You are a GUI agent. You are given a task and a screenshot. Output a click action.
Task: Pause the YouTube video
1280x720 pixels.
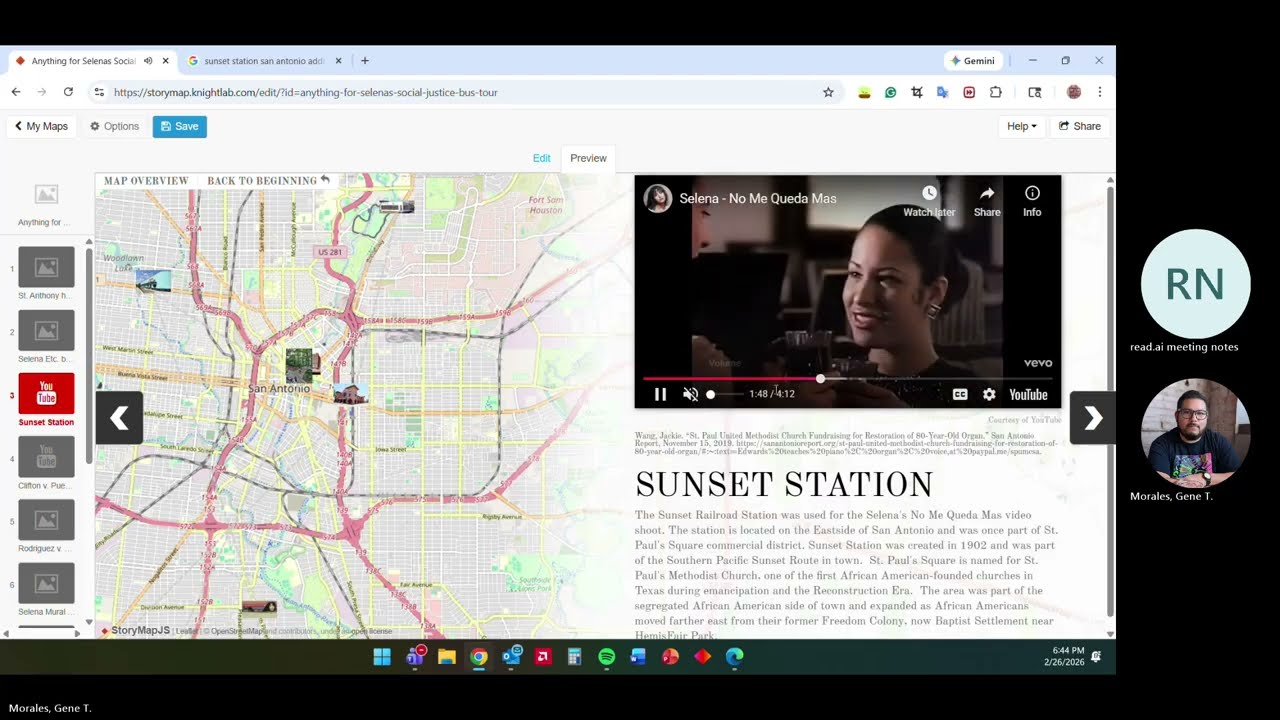(660, 394)
